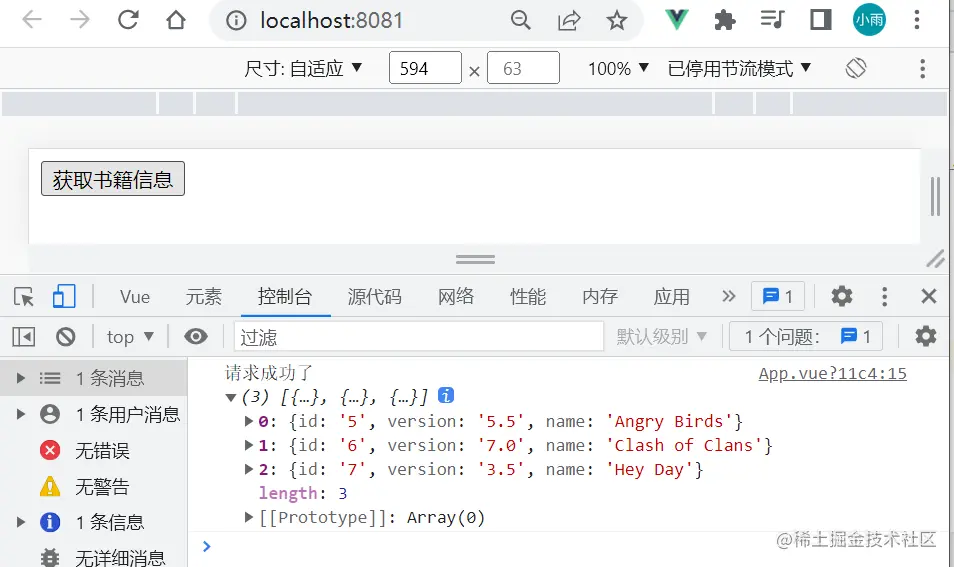Edit the viewport width field 594
954x567 pixels.
tap(425, 68)
